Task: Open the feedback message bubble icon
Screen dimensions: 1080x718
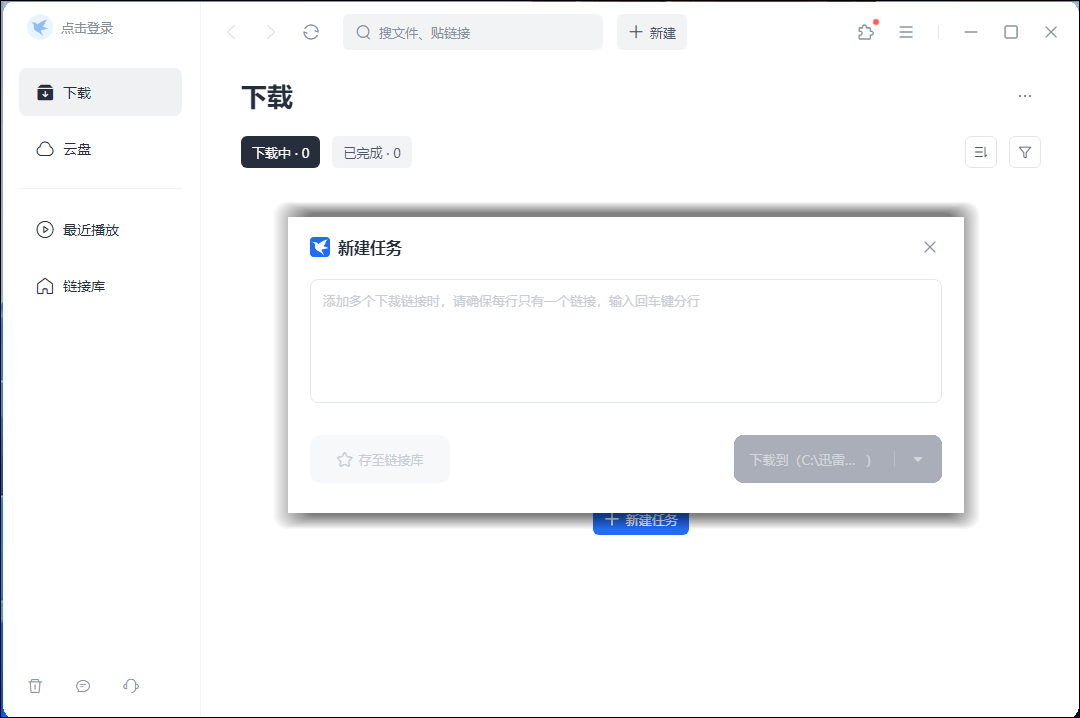Action: [x=83, y=685]
